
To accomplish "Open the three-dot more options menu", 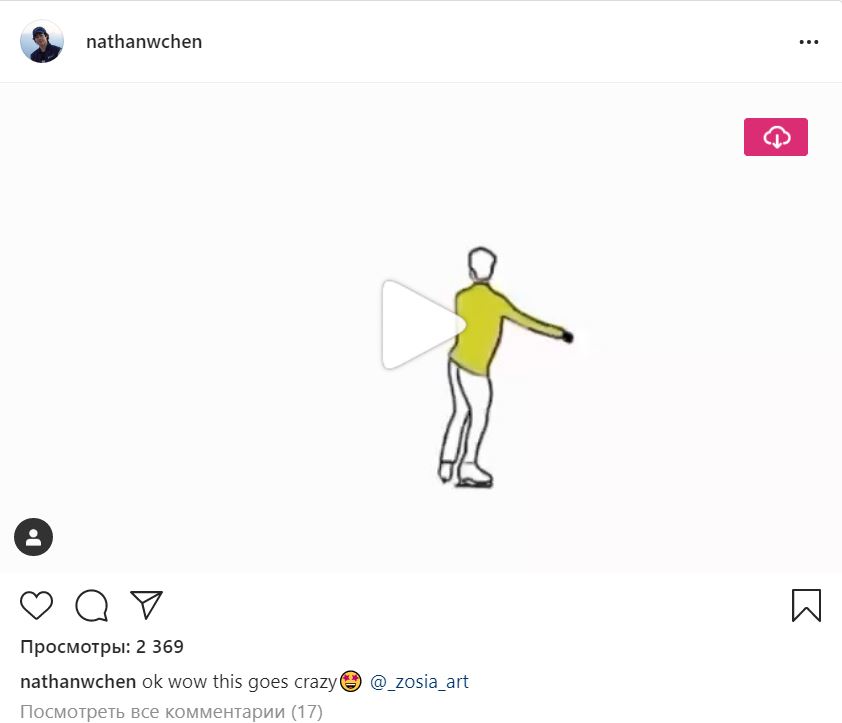I will click(809, 43).
